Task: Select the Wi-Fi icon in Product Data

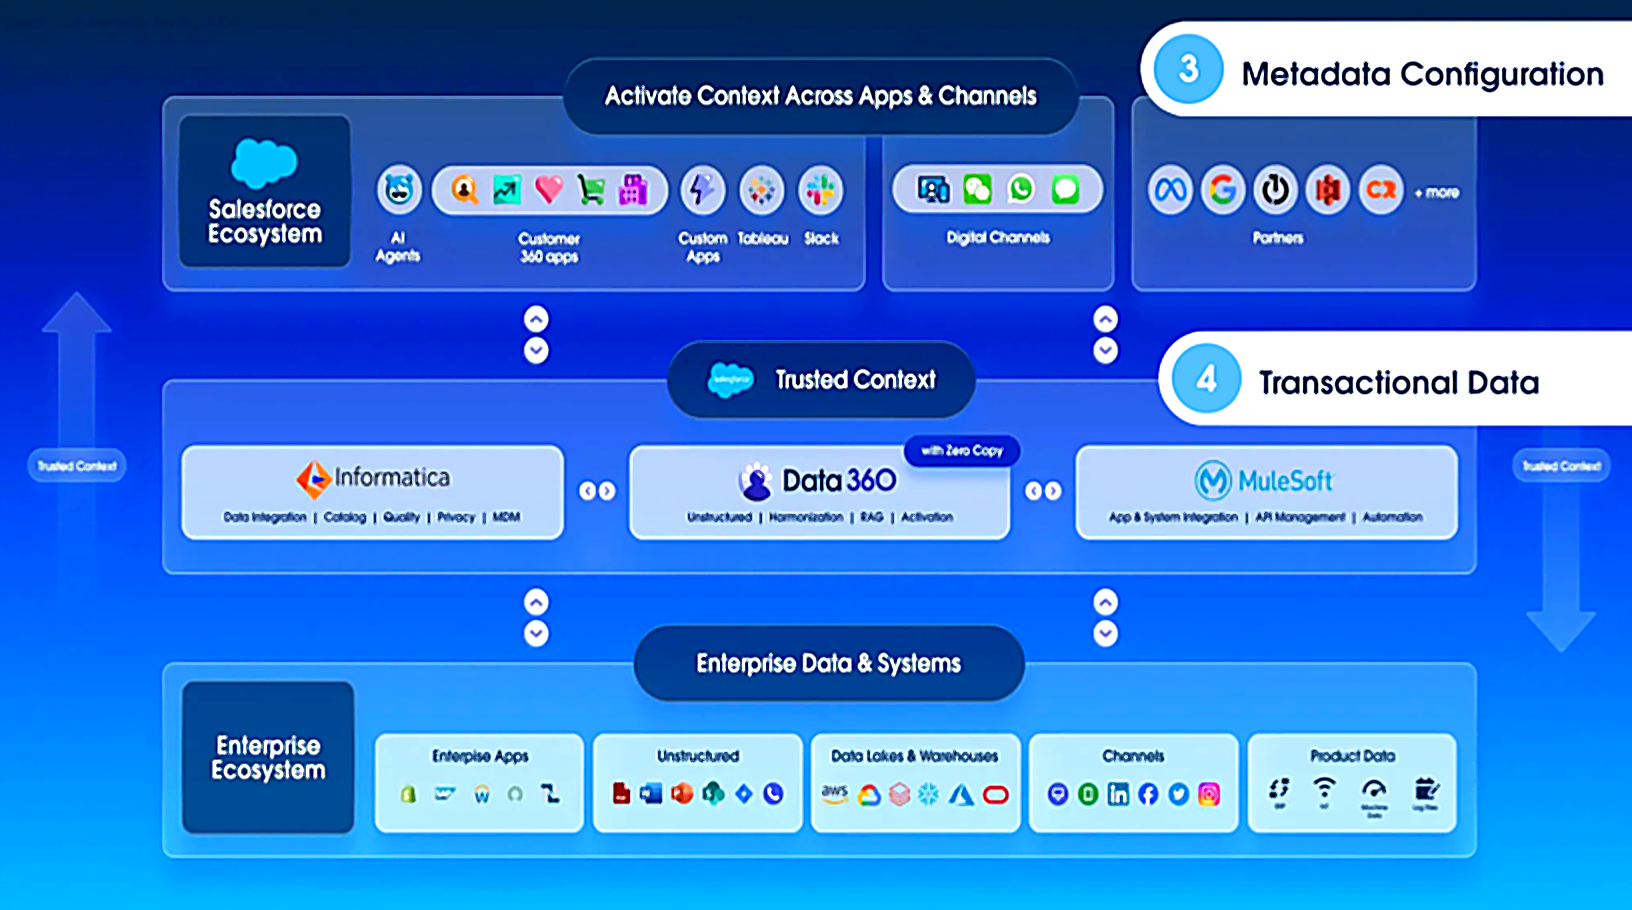Action: point(1324,790)
